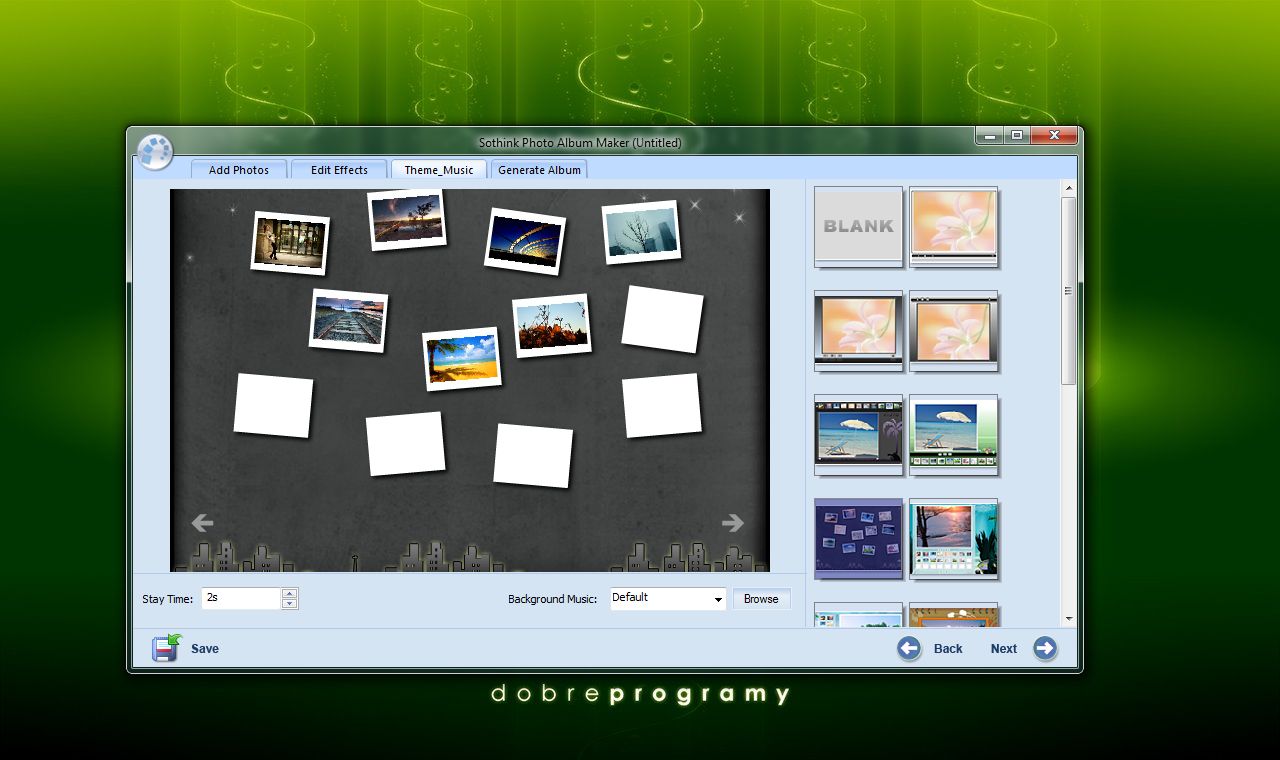Click the doorway photo in the preview

290,243
